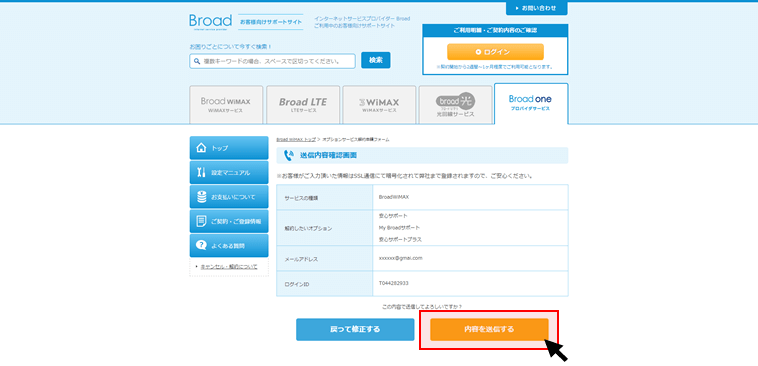This screenshot has width=758, height=366.
Task: Submit with 内容を送信する orange button
Action: [489, 329]
